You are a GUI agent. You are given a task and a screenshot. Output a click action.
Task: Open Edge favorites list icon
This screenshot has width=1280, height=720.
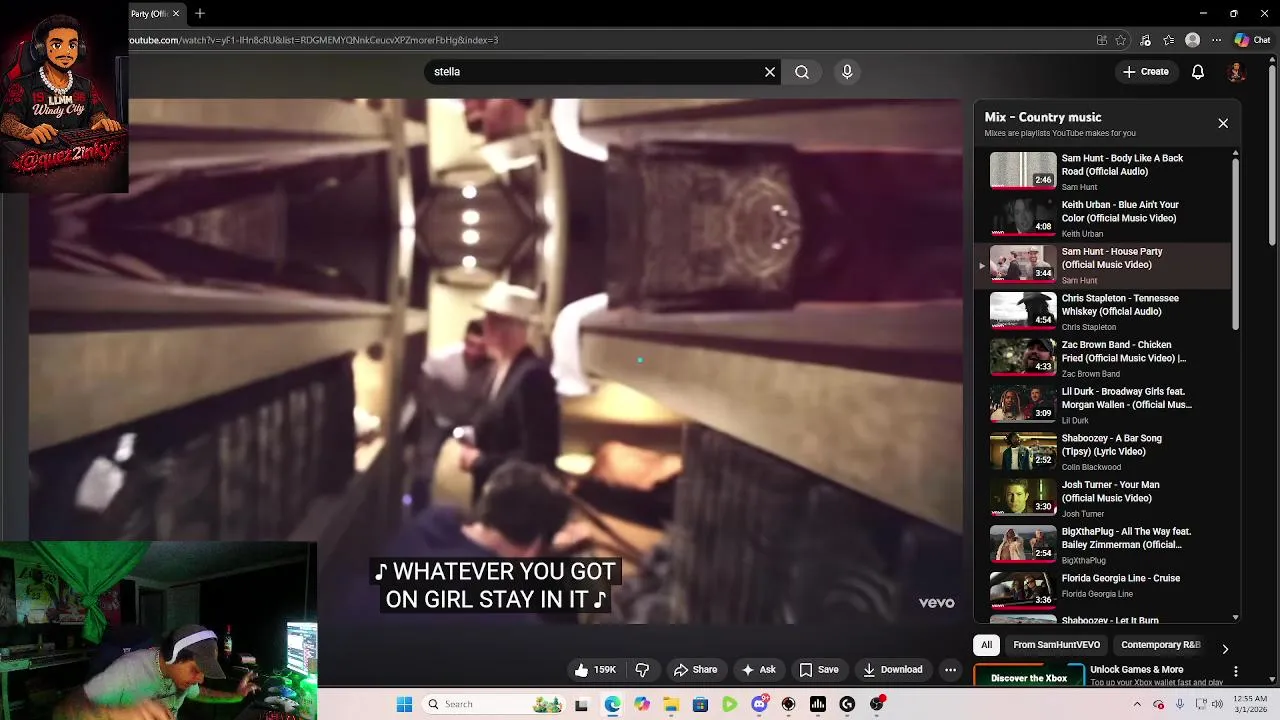point(1169,40)
